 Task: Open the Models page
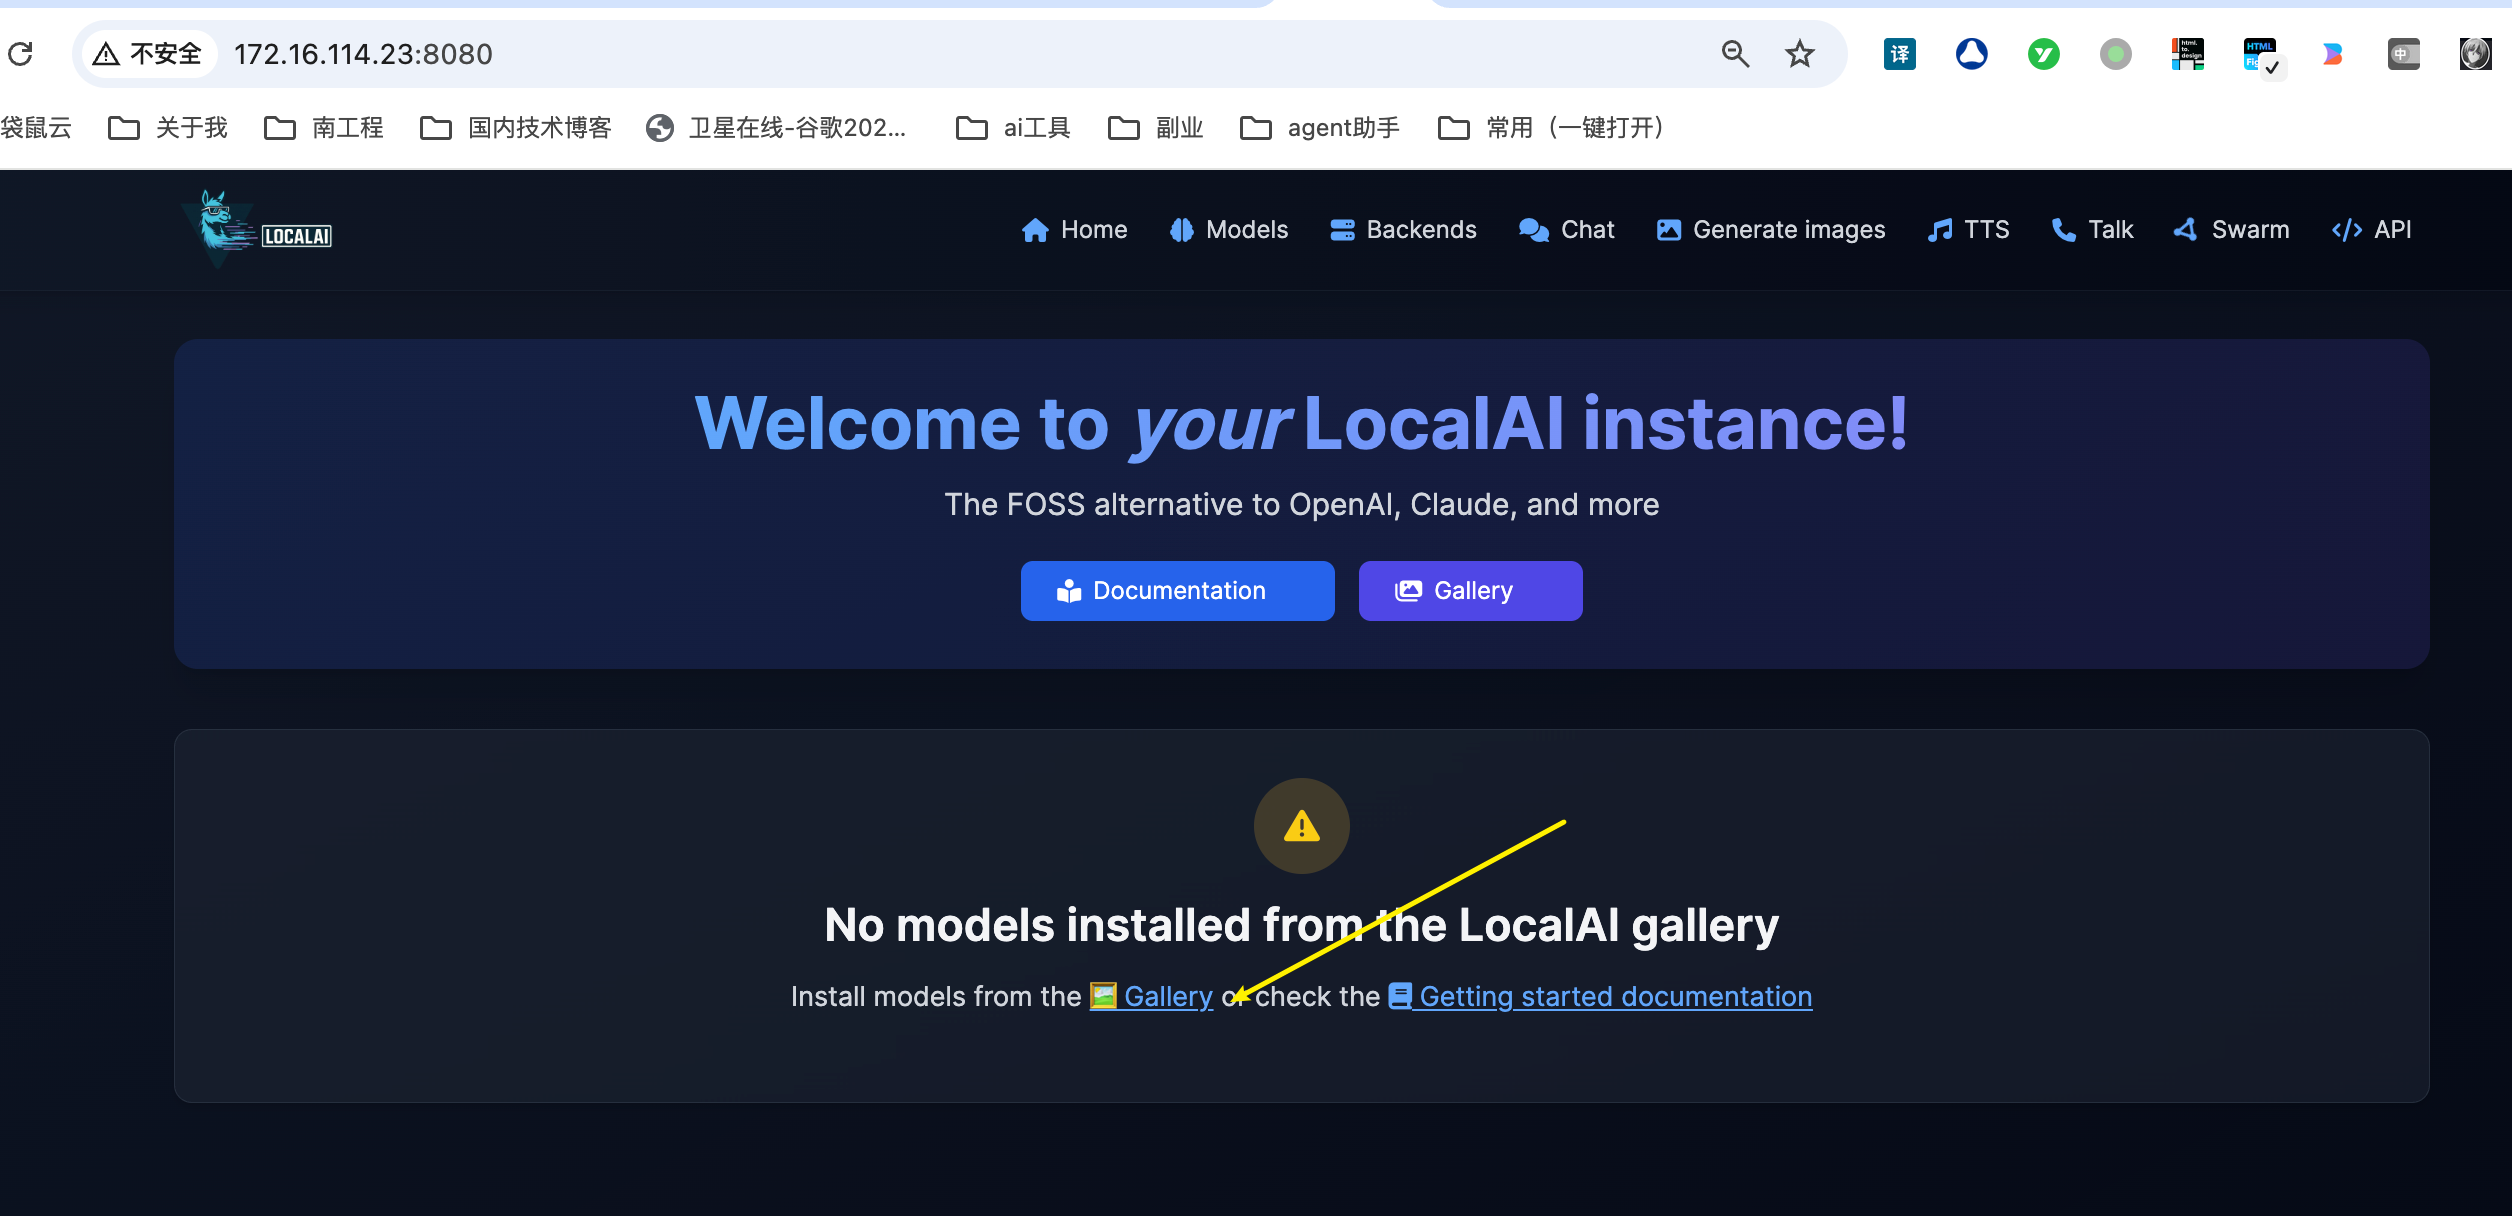click(1229, 230)
